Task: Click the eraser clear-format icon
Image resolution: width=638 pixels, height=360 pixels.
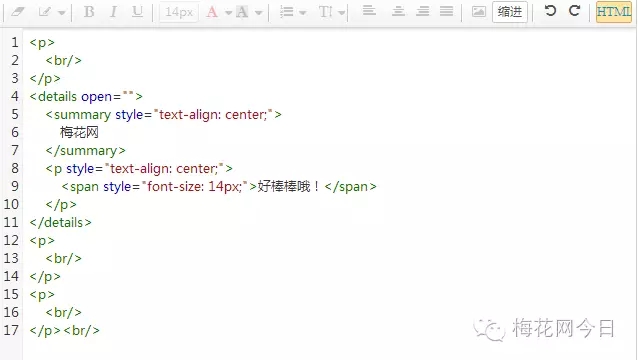Action: pos(18,12)
